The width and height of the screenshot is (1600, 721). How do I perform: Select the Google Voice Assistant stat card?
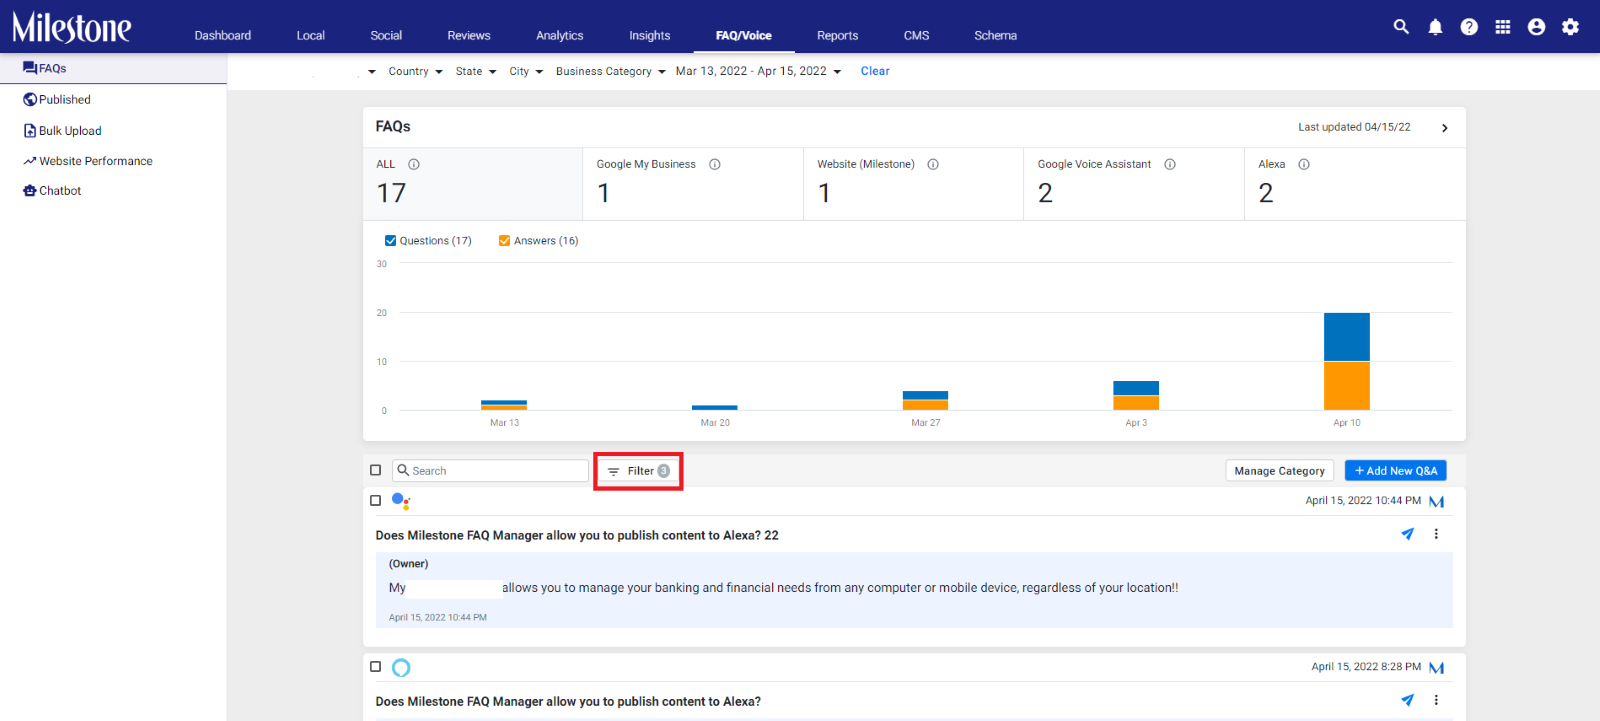pyautogui.click(x=1134, y=184)
